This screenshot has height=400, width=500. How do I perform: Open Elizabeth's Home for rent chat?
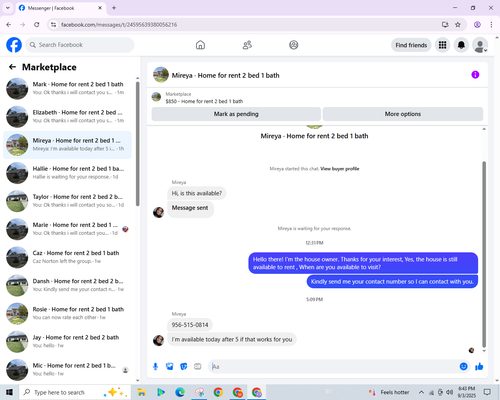[x=68, y=117]
